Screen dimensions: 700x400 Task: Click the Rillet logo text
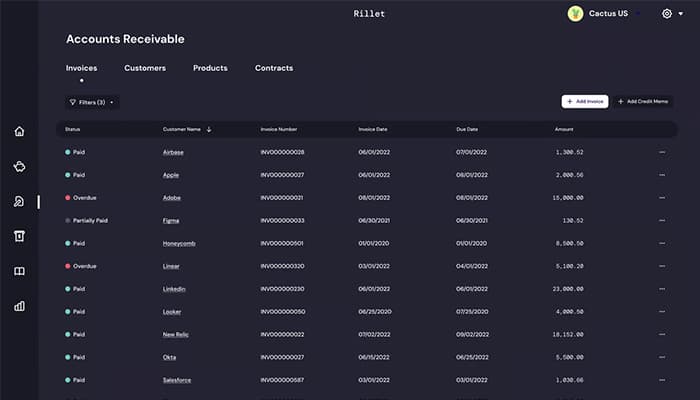[369, 14]
